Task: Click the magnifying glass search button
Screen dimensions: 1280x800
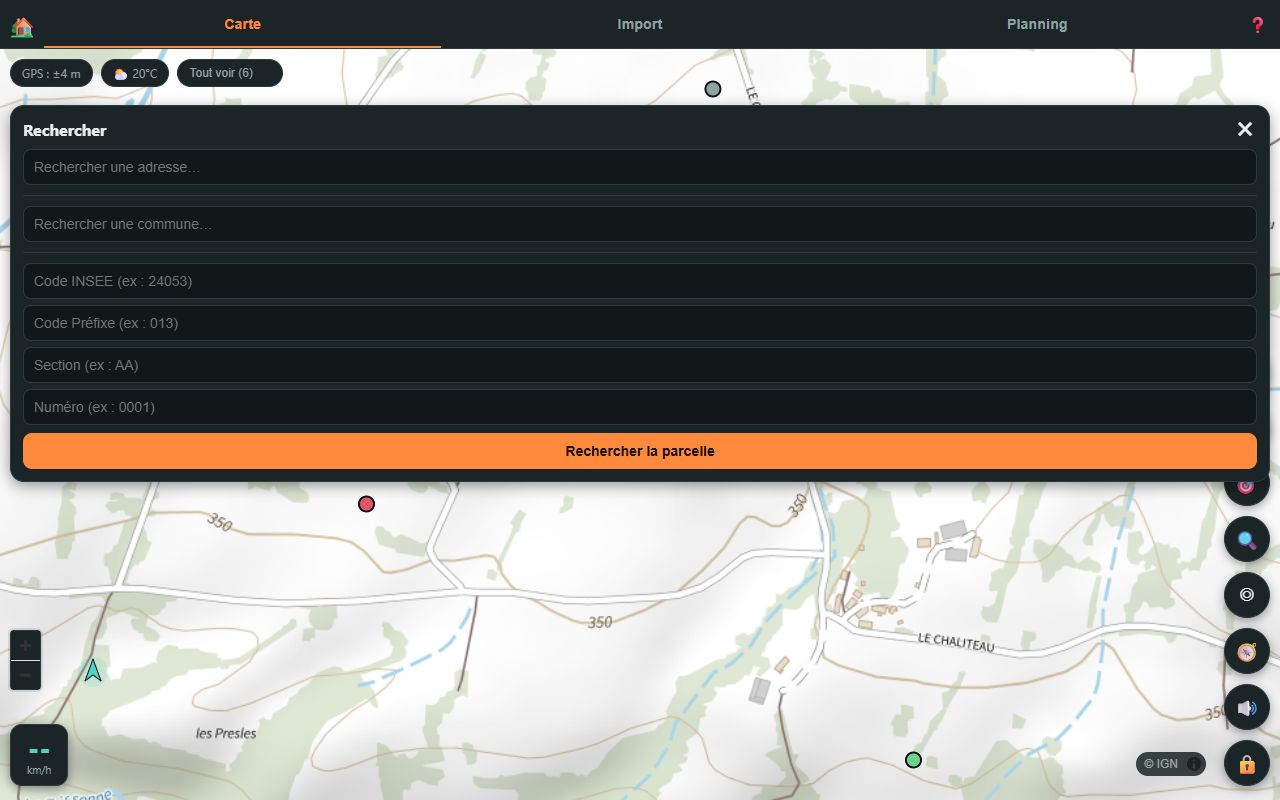Action: 1247,540
